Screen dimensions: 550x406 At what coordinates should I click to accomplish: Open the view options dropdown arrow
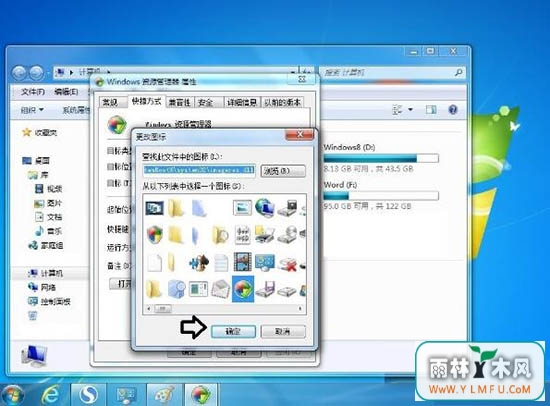click(x=410, y=110)
